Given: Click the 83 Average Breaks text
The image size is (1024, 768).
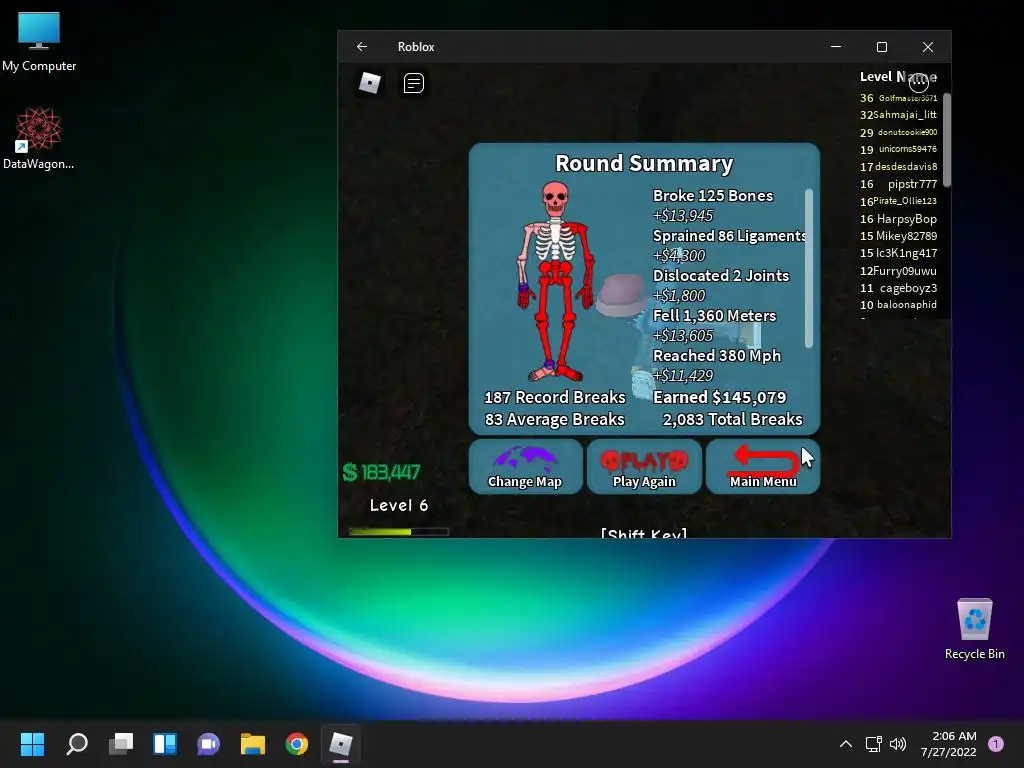Looking at the screenshot, I should 554,419.
